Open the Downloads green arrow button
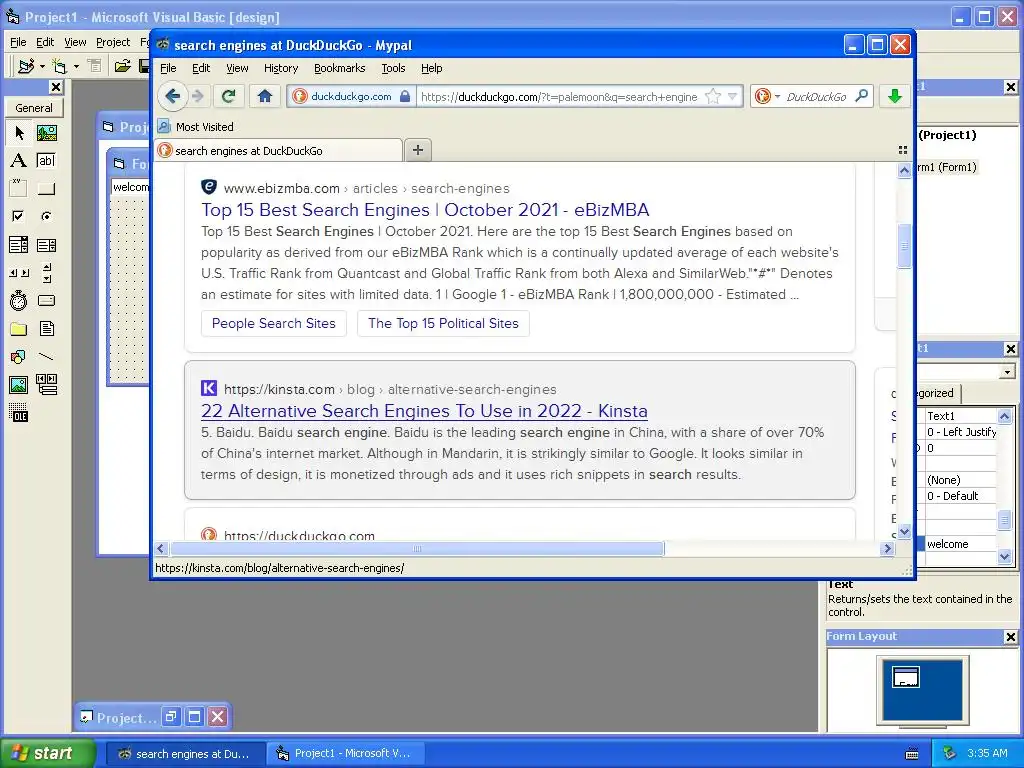This screenshot has width=1024, height=768. tap(895, 97)
